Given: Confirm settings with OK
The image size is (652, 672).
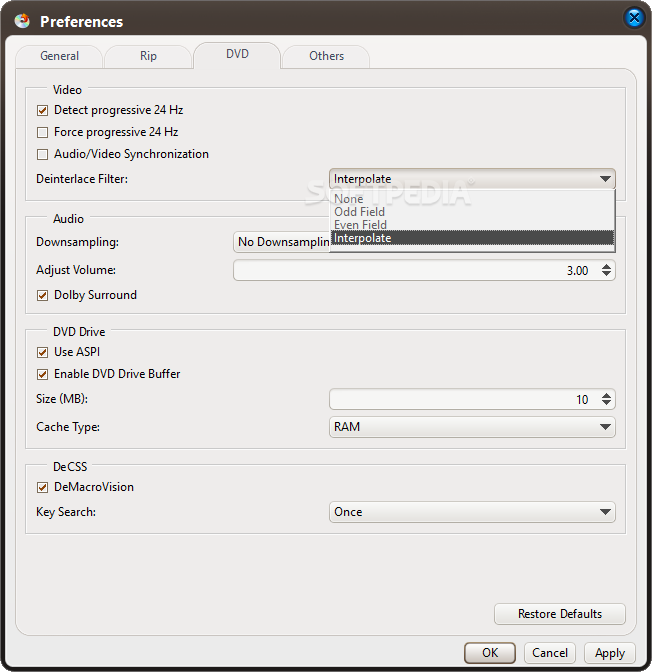Looking at the screenshot, I should pos(490,653).
